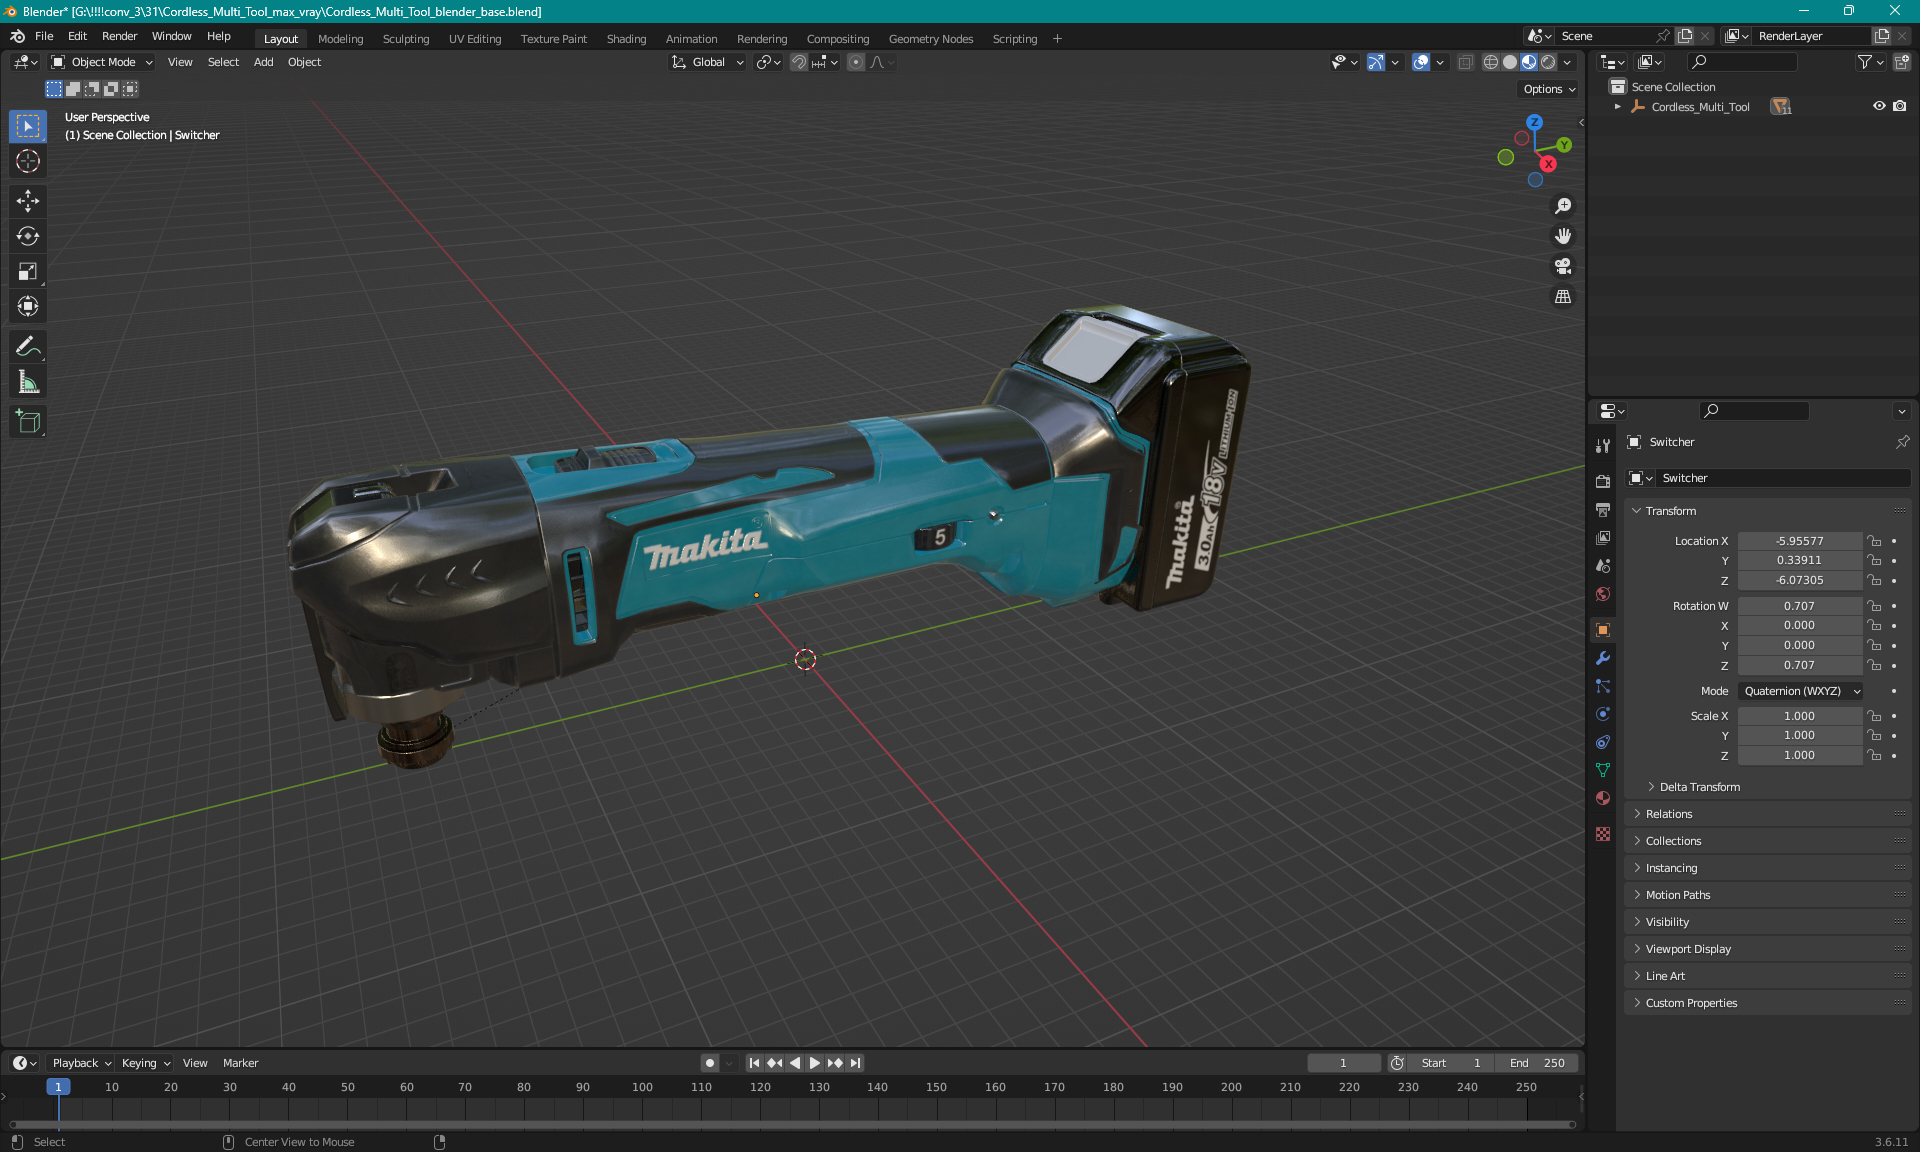
Task: Open the Object Constraints properties tab
Action: click(1603, 742)
